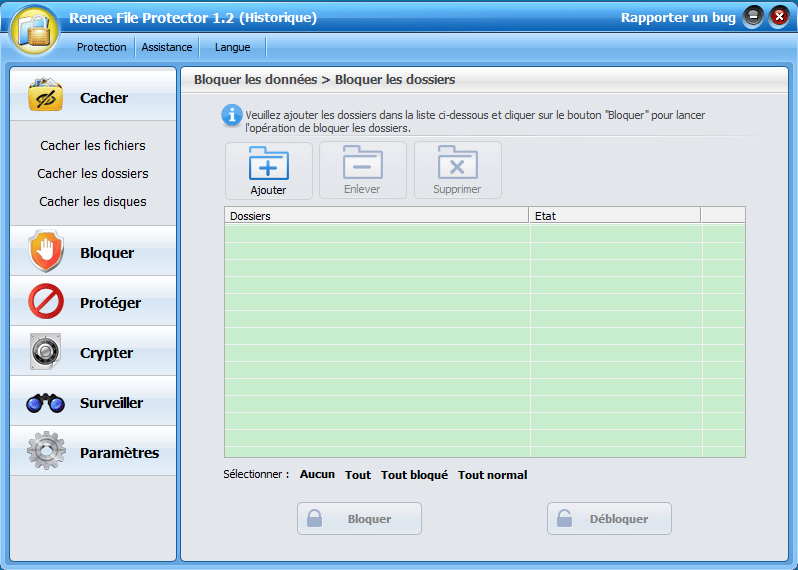Open the Cacher section
Viewport: 798px width, 570px height.
(x=92, y=98)
